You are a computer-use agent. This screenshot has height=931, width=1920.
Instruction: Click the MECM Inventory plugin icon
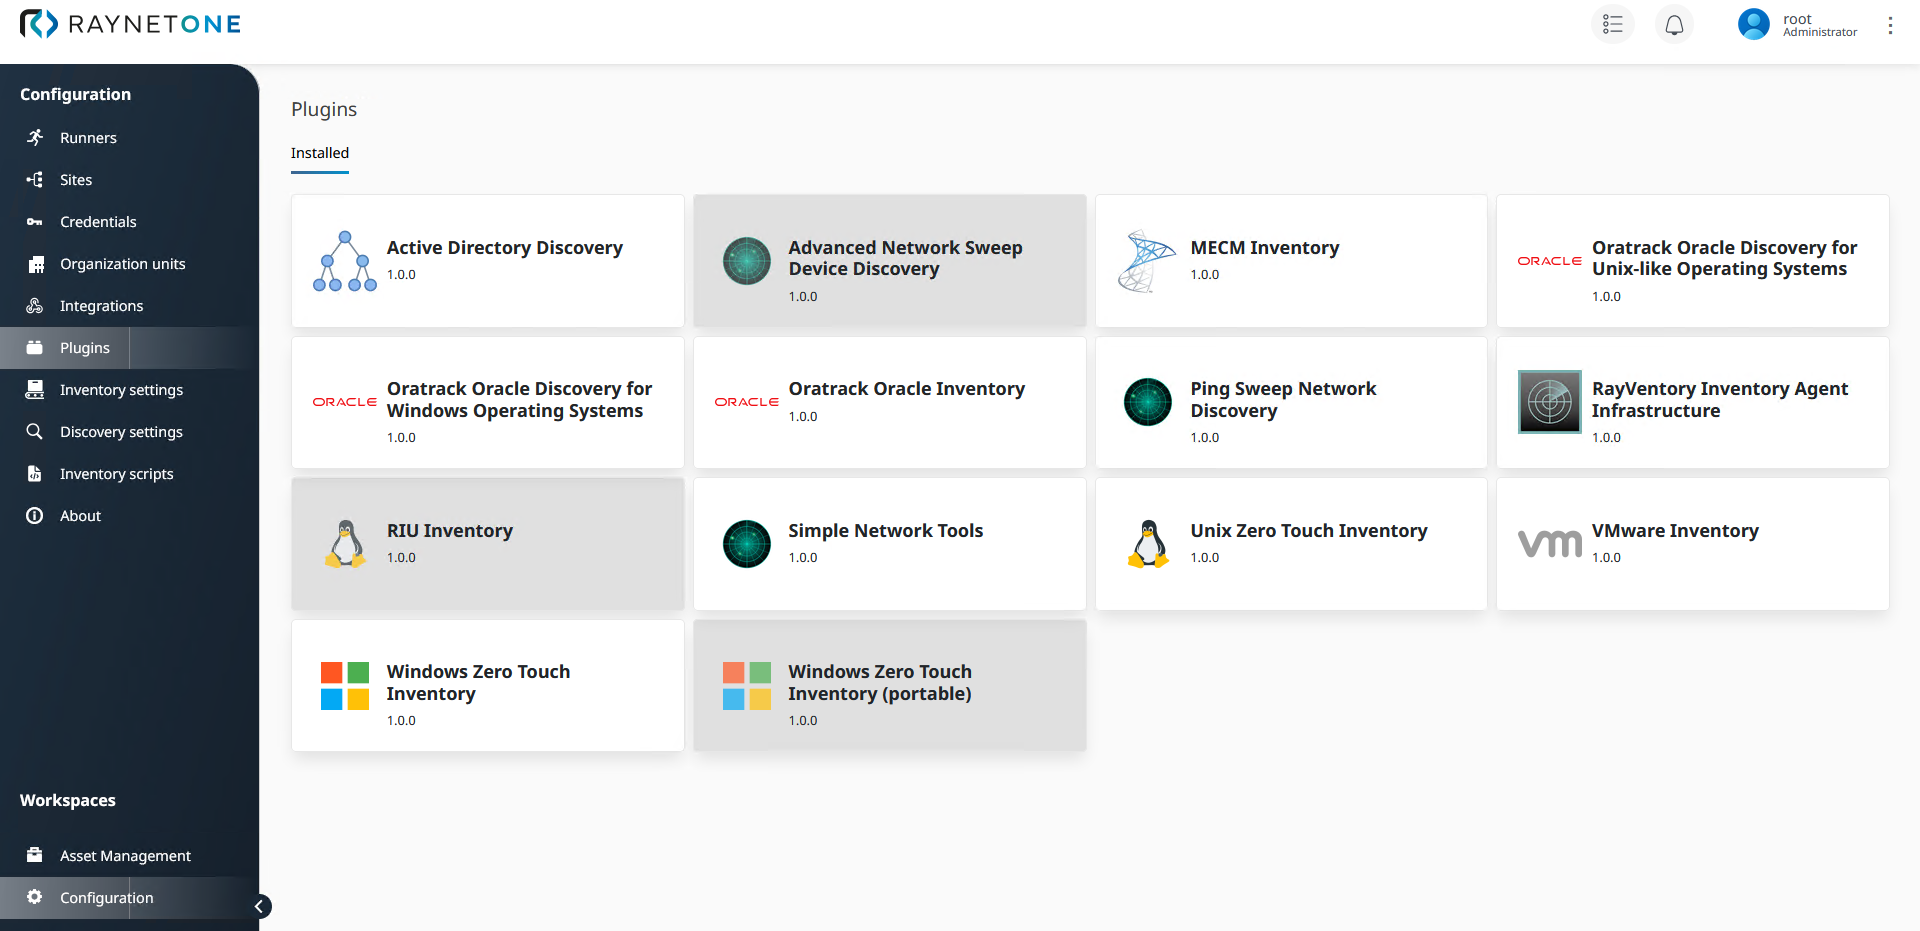coord(1147,261)
